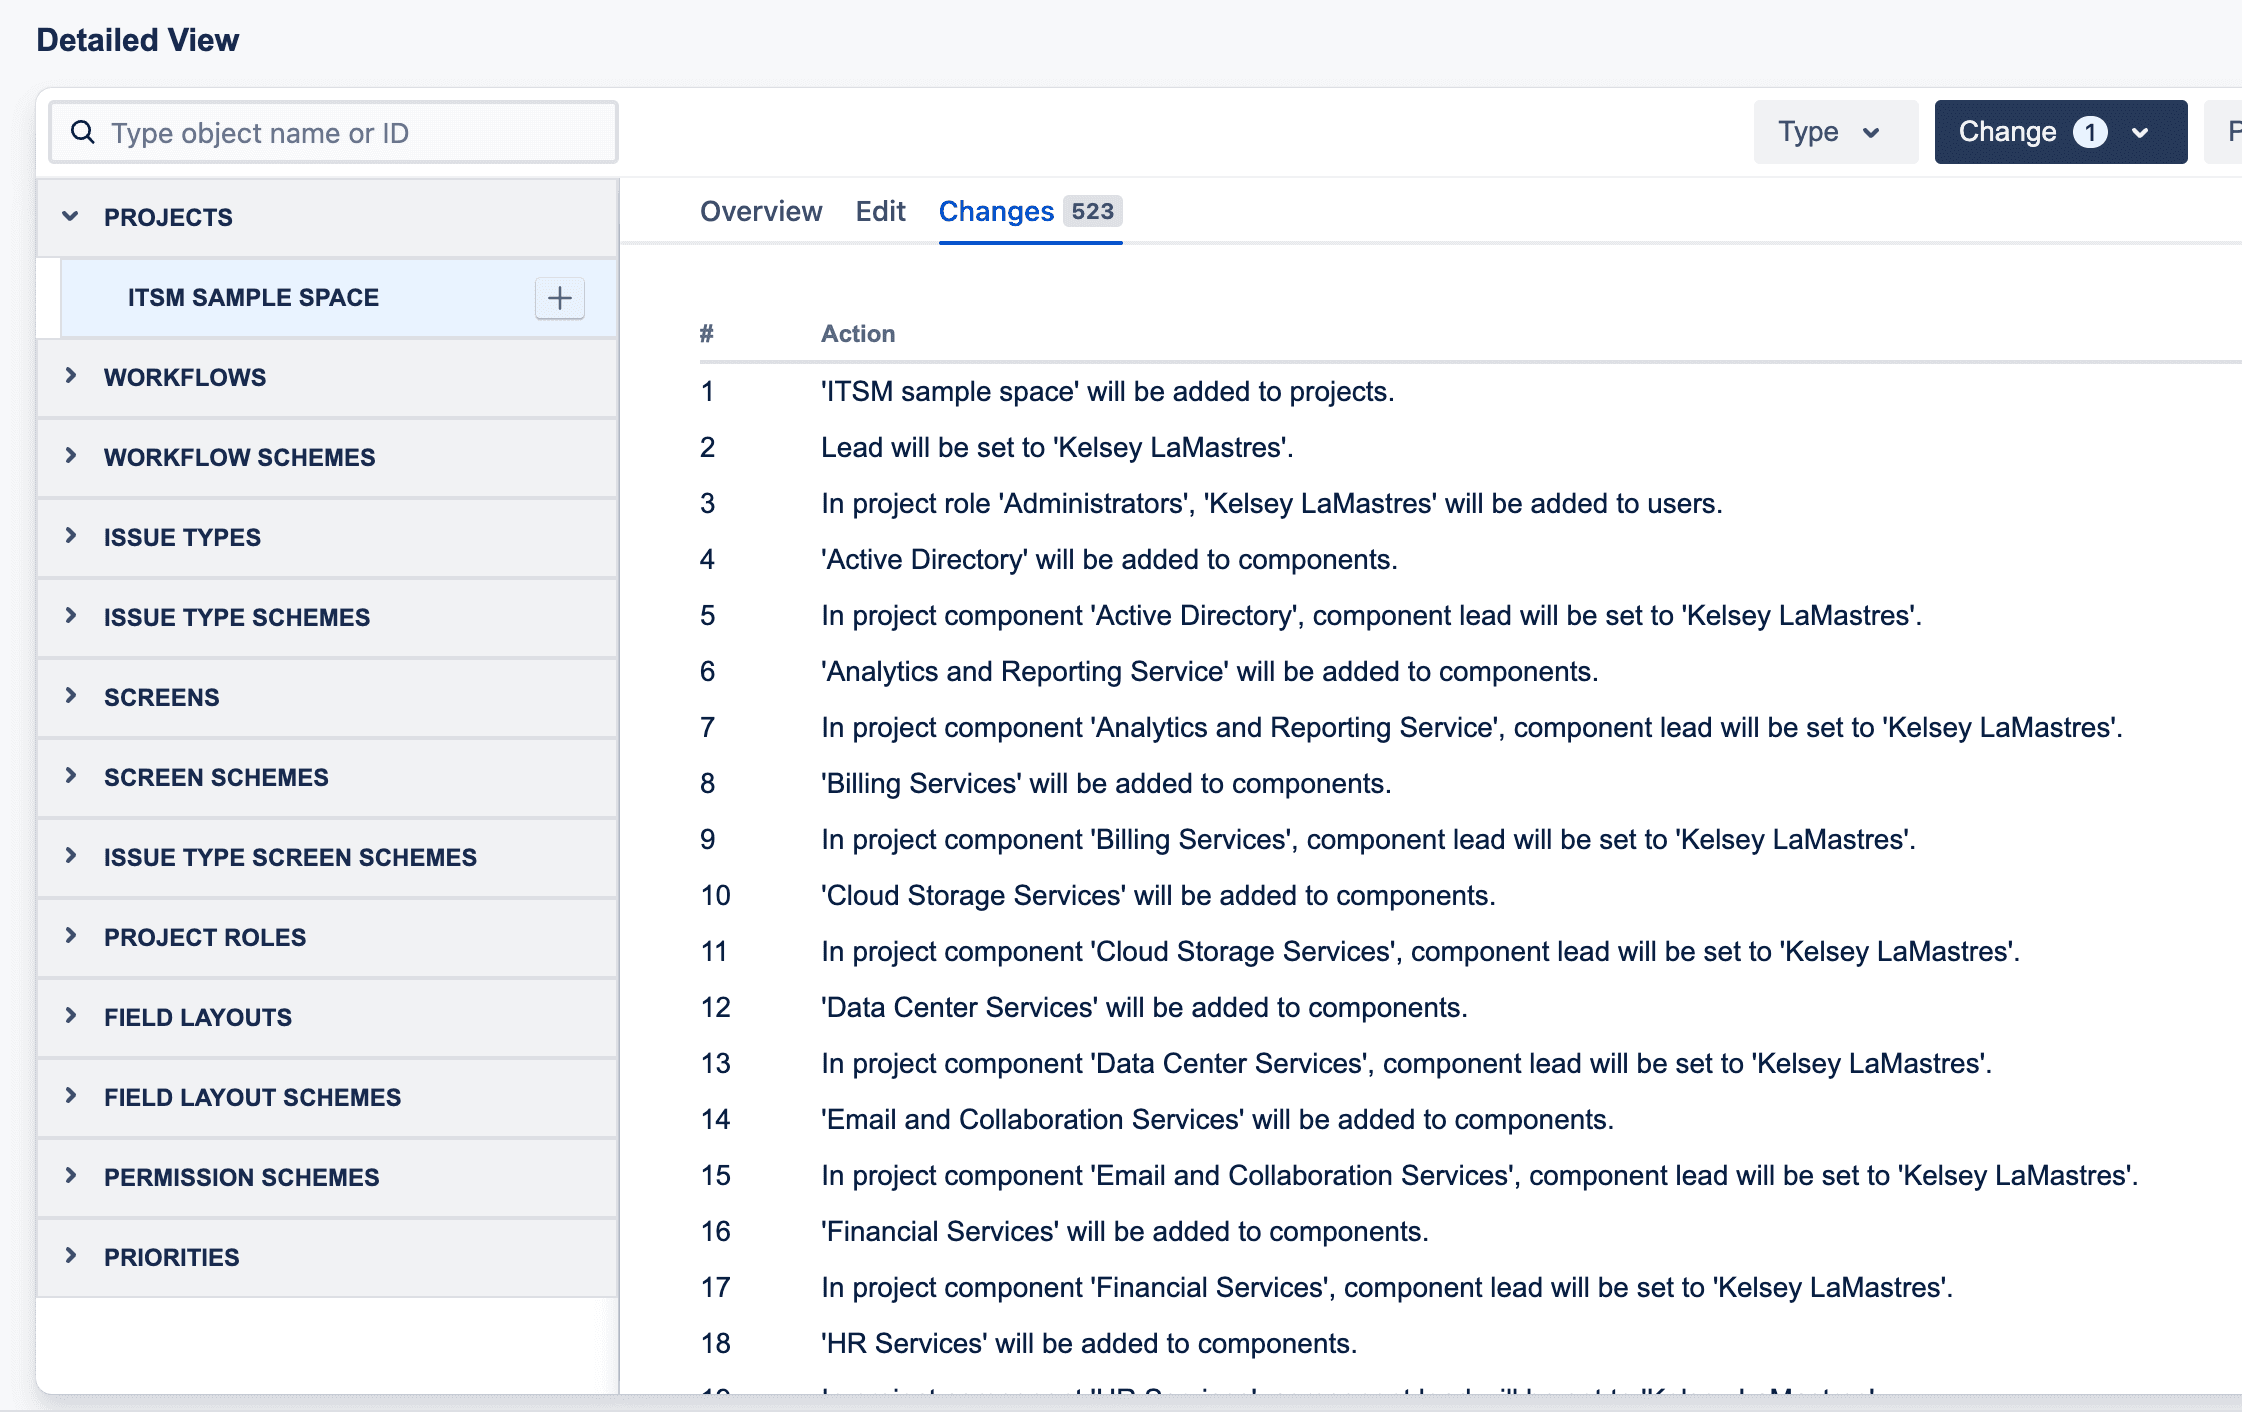Image resolution: width=2242 pixels, height=1418 pixels.
Task: Expand the SCREEN SCHEMES chevron
Action: pyautogui.click(x=70, y=776)
